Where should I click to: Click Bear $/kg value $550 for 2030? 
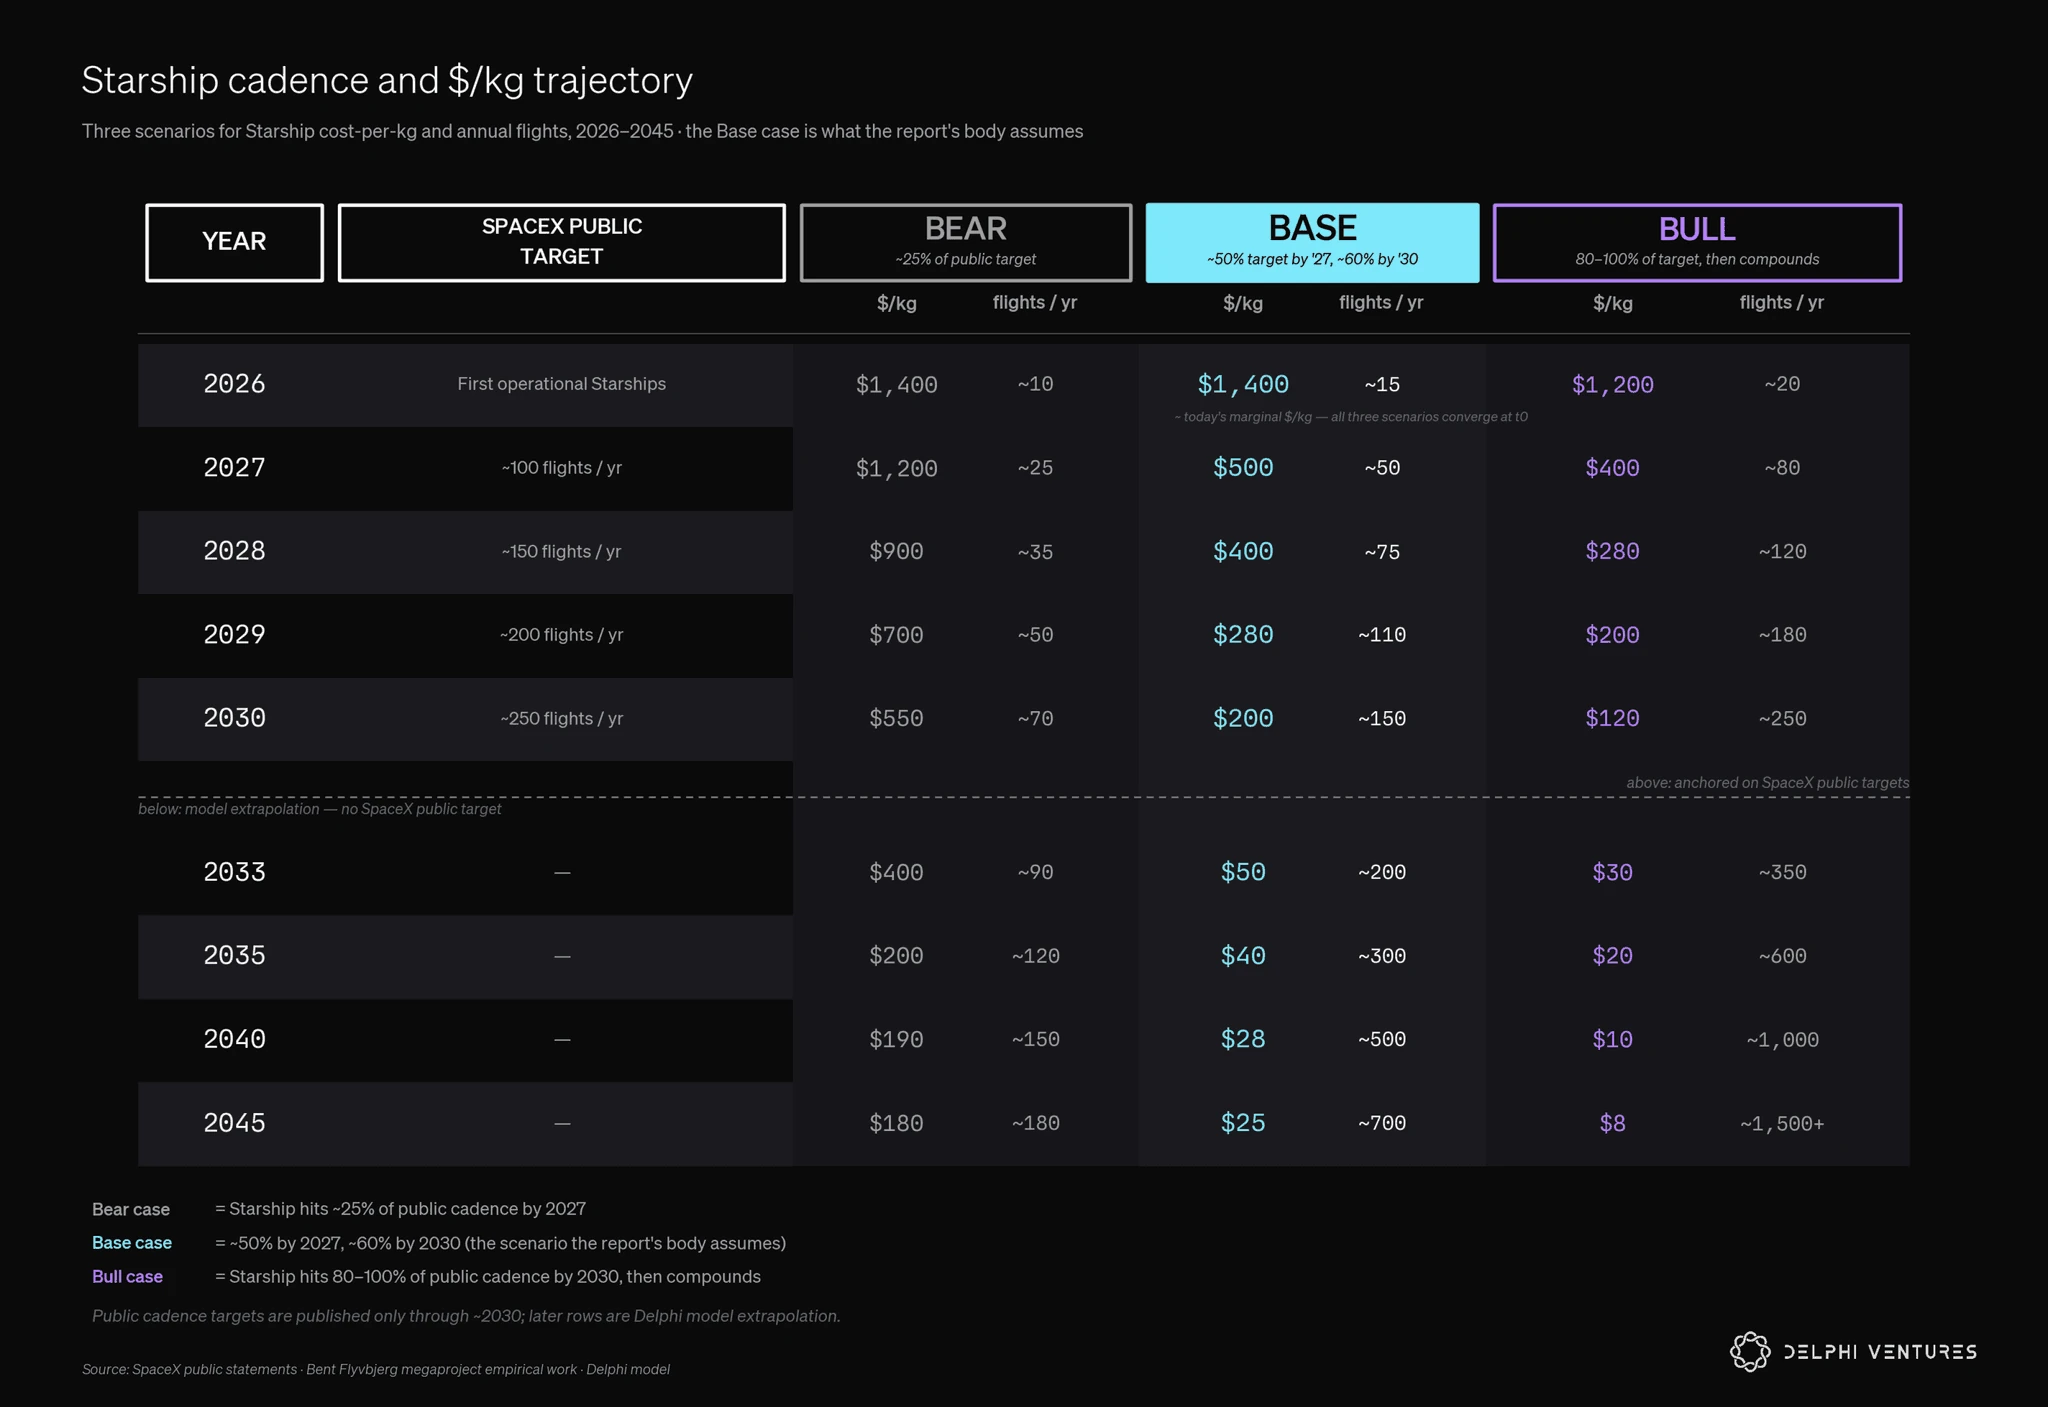[x=896, y=718]
